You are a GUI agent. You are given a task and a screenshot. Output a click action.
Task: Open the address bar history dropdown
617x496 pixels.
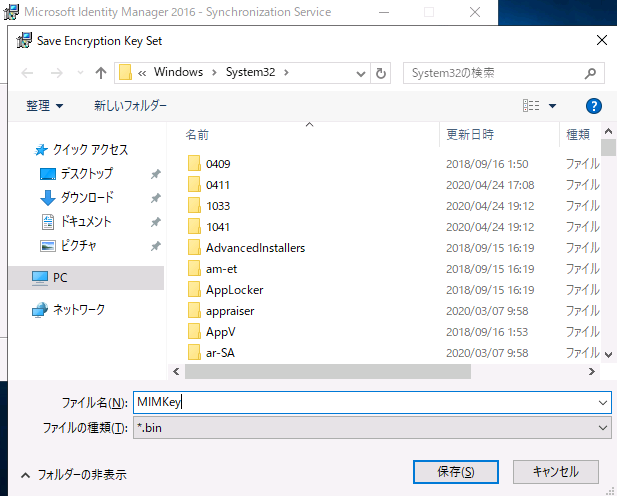pos(360,73)
